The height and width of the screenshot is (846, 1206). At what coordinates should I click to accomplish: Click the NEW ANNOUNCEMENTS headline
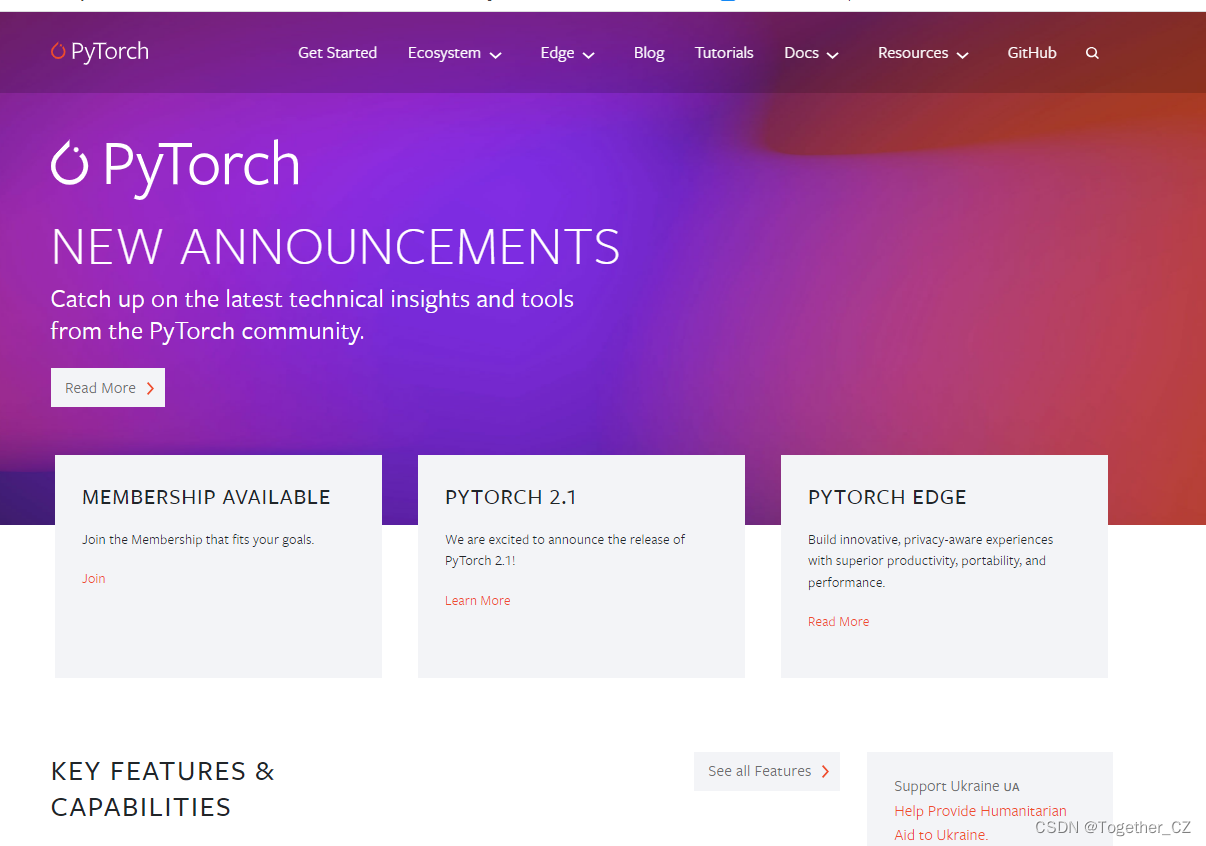(336, 247)
